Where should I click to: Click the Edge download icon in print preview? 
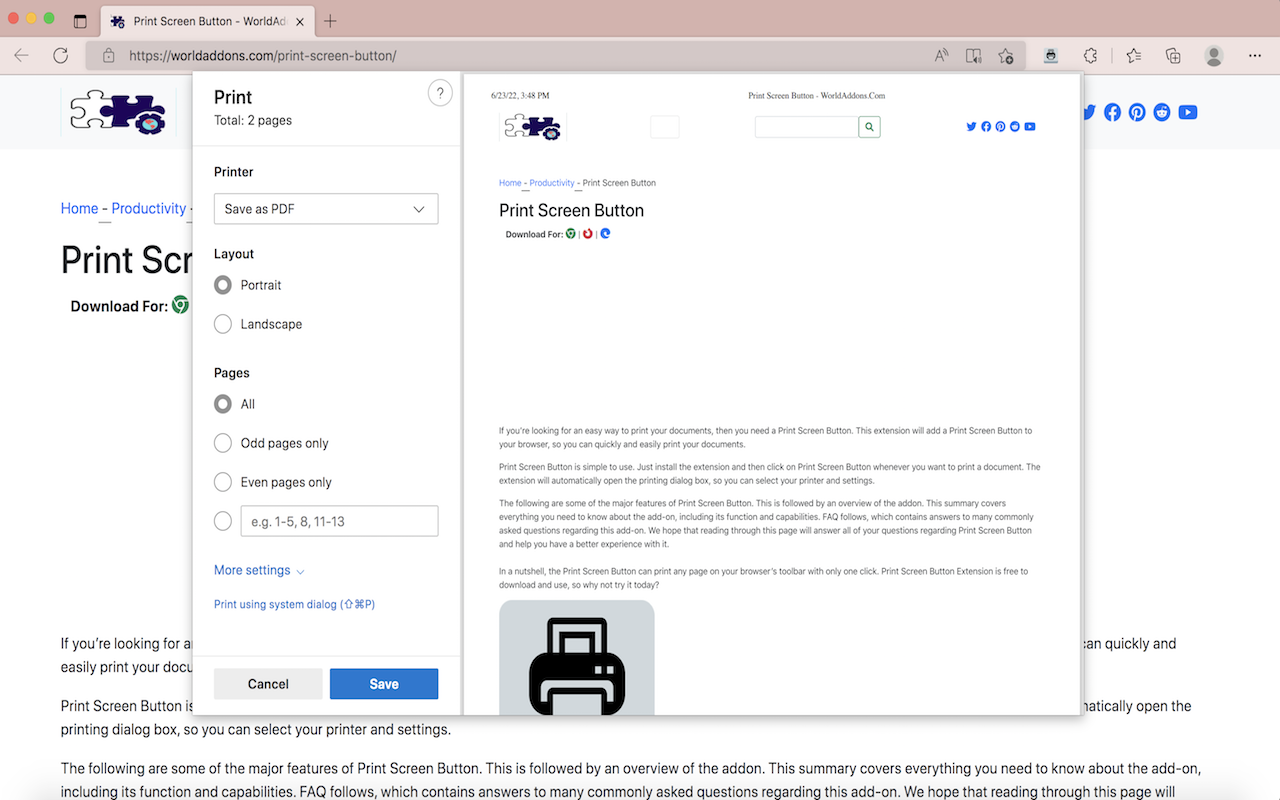605,234
